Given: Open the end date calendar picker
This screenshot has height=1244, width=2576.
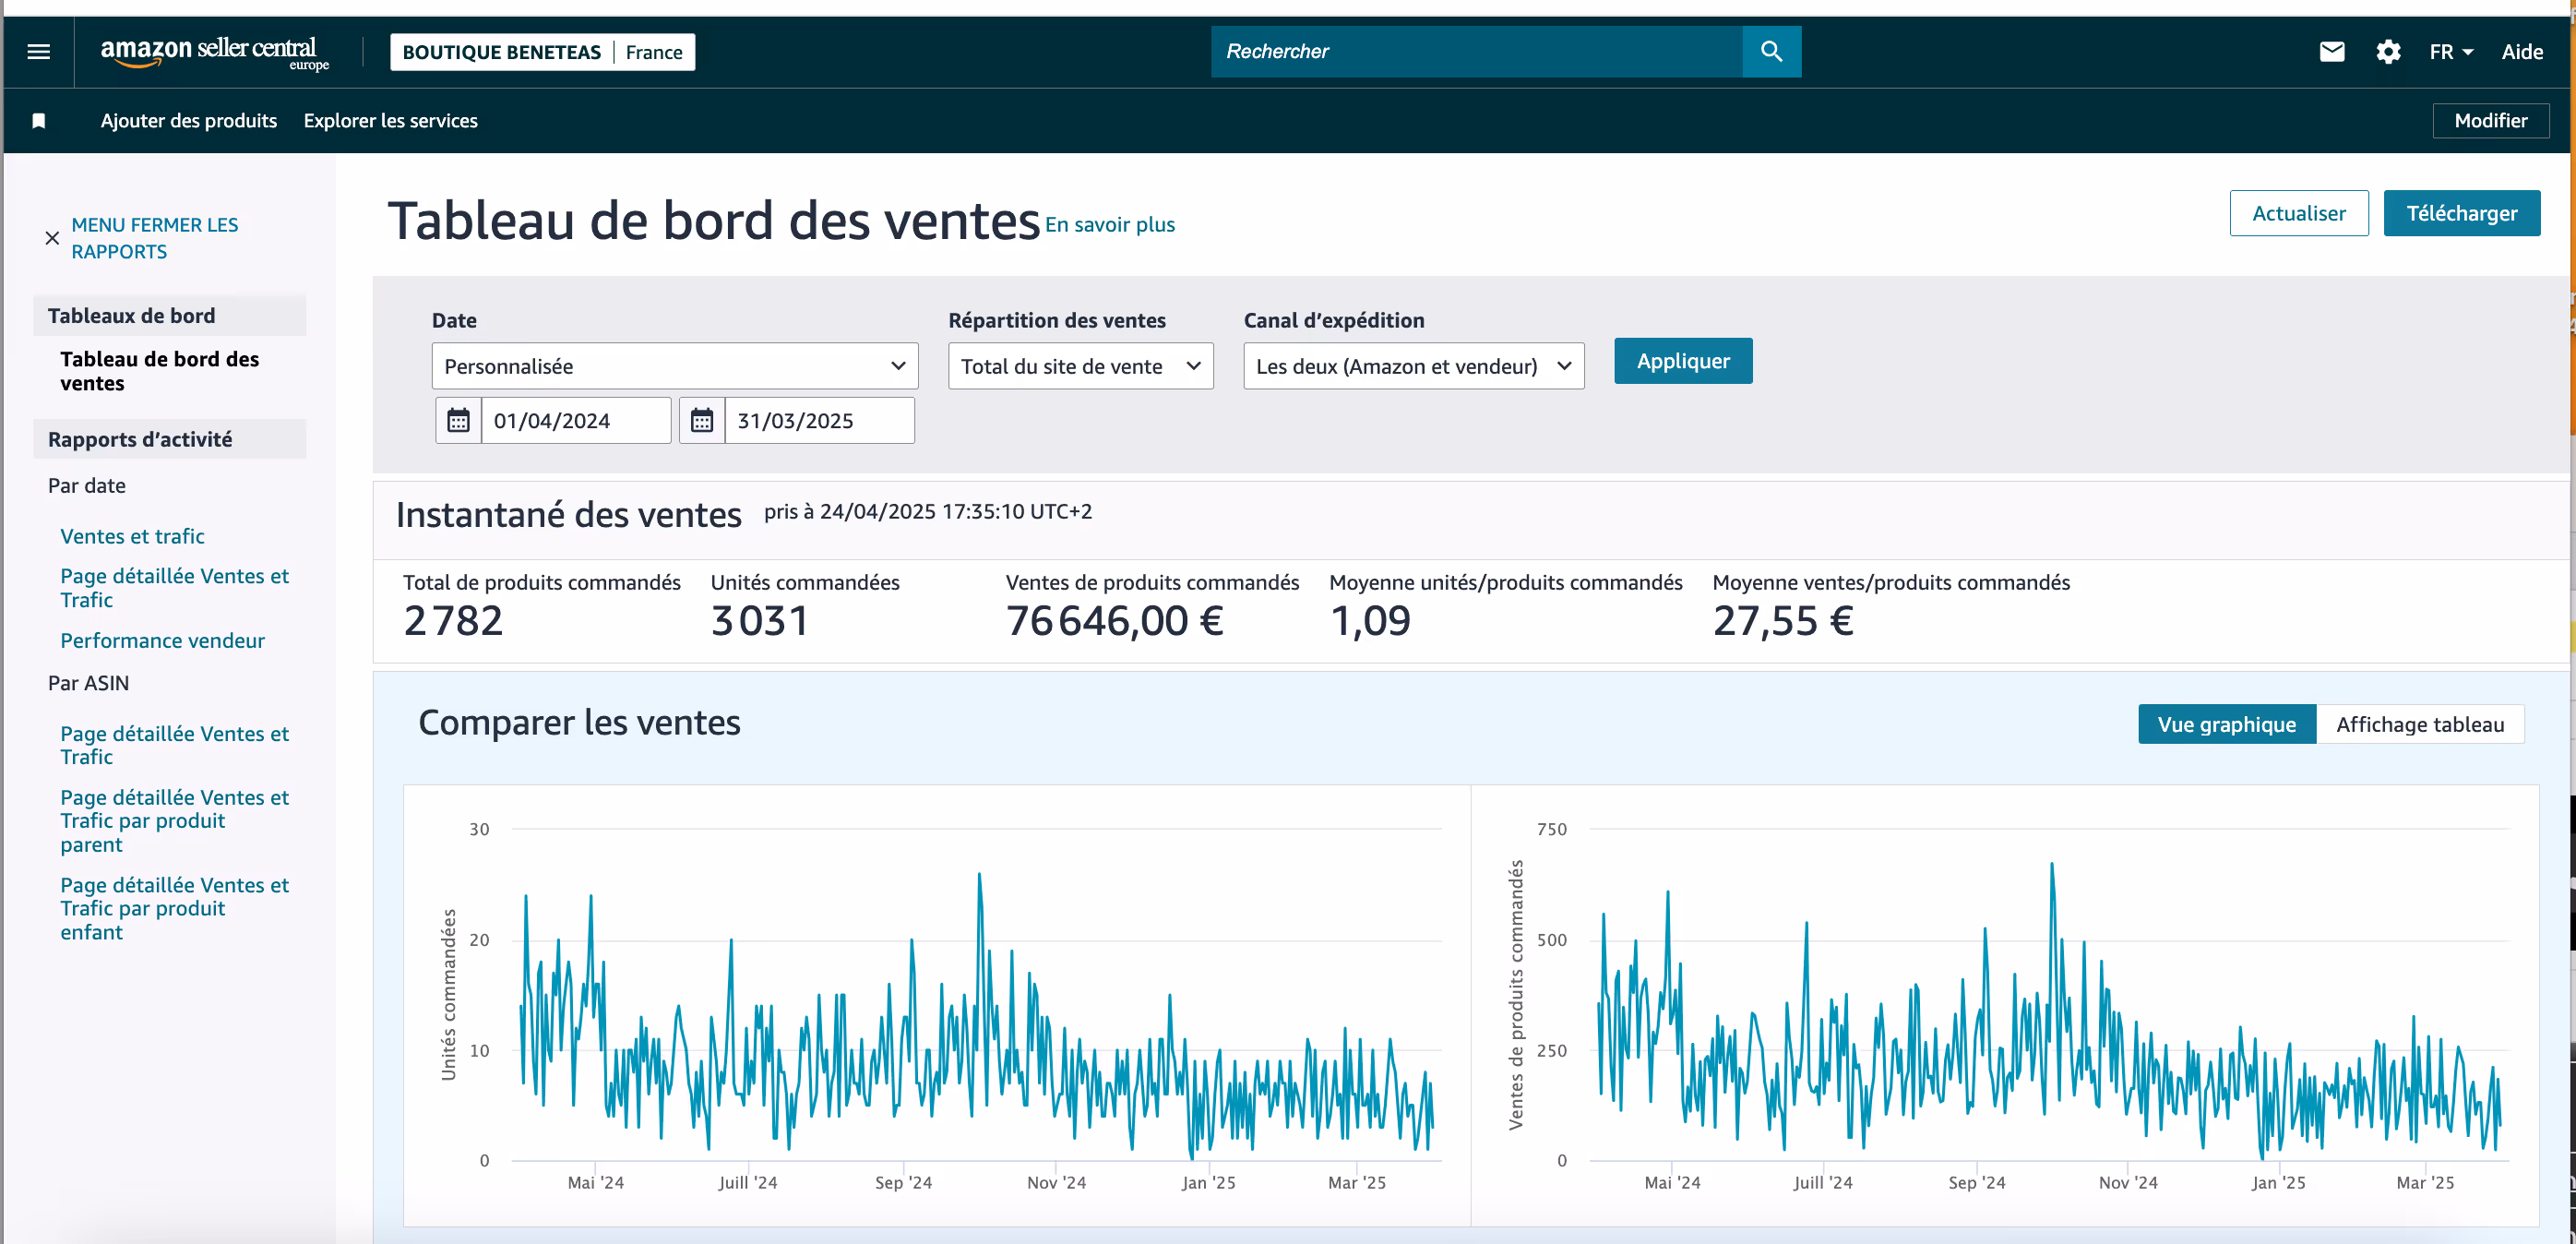Looking at the screenshot, I should tap(702, 421).
